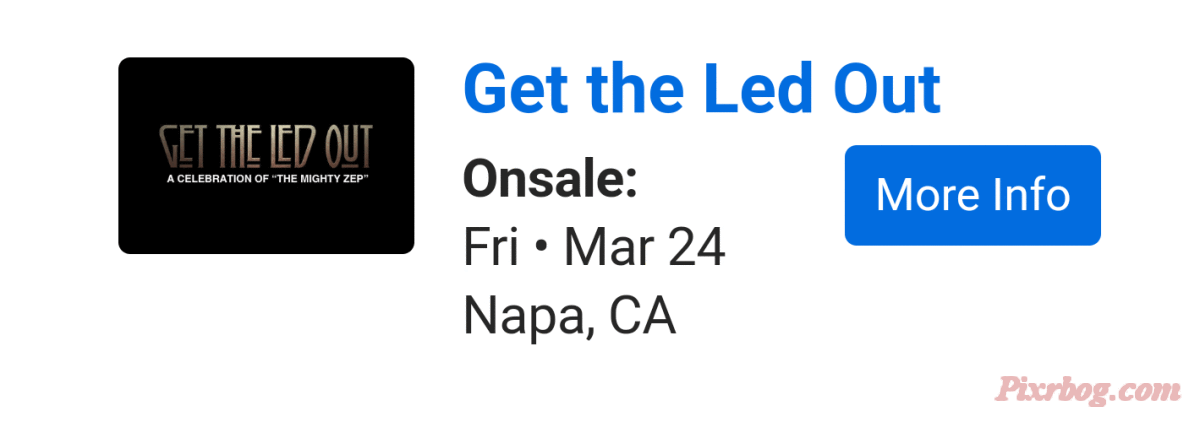The image size is (1200, 422).
Task: Click the word 'Info' on the blue button
Action: [x=1029, y=195]
